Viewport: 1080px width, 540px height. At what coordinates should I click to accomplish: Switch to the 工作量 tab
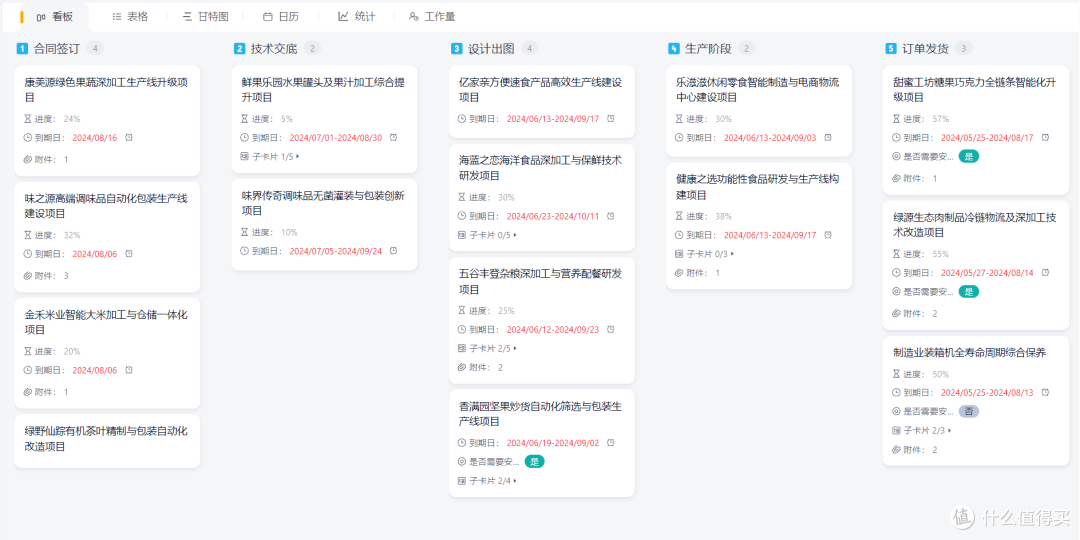[432, 17]
